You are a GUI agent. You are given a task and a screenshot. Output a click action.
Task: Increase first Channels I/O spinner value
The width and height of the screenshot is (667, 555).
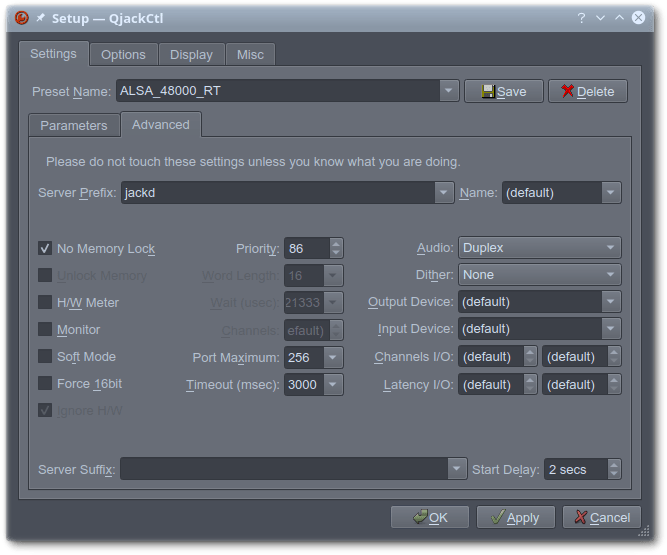click(530, 352)
